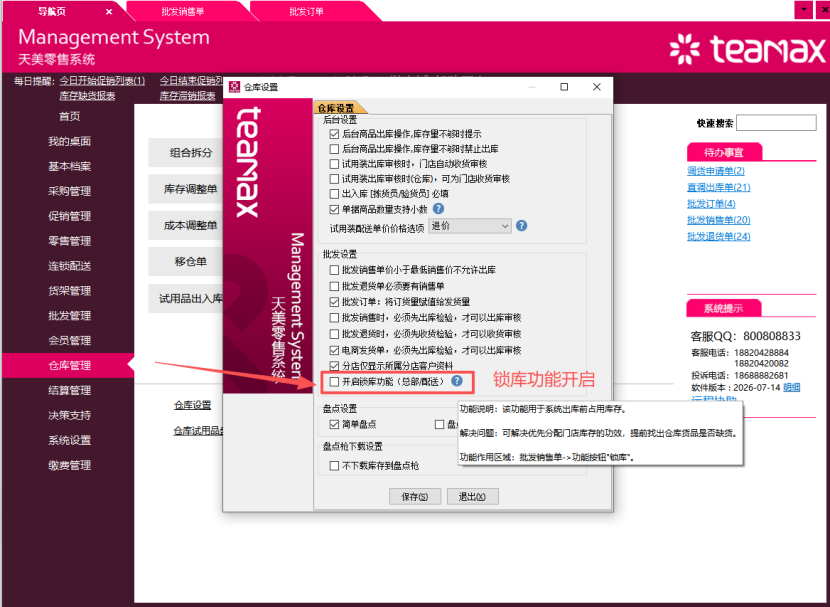The height and width of the screenshot is (607, 830).
Task: Click the 退出(X) button
Action: click(472, 496)
